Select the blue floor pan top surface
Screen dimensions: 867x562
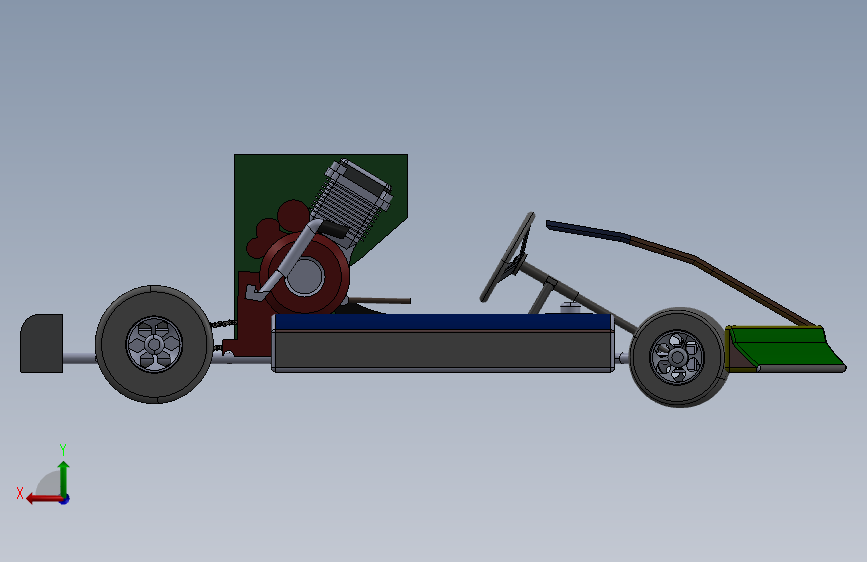(442, 321)
